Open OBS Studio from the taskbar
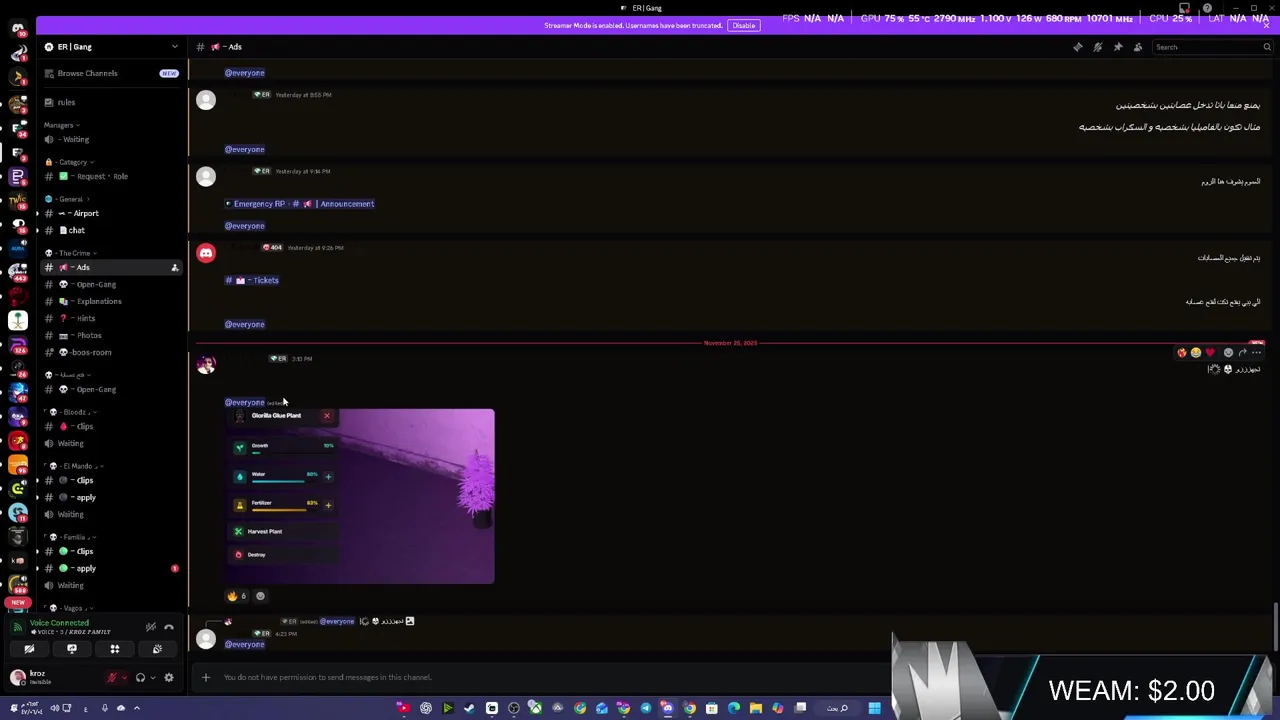The width and height of the screenshot is (1280, 720). [x=513, y=708]
